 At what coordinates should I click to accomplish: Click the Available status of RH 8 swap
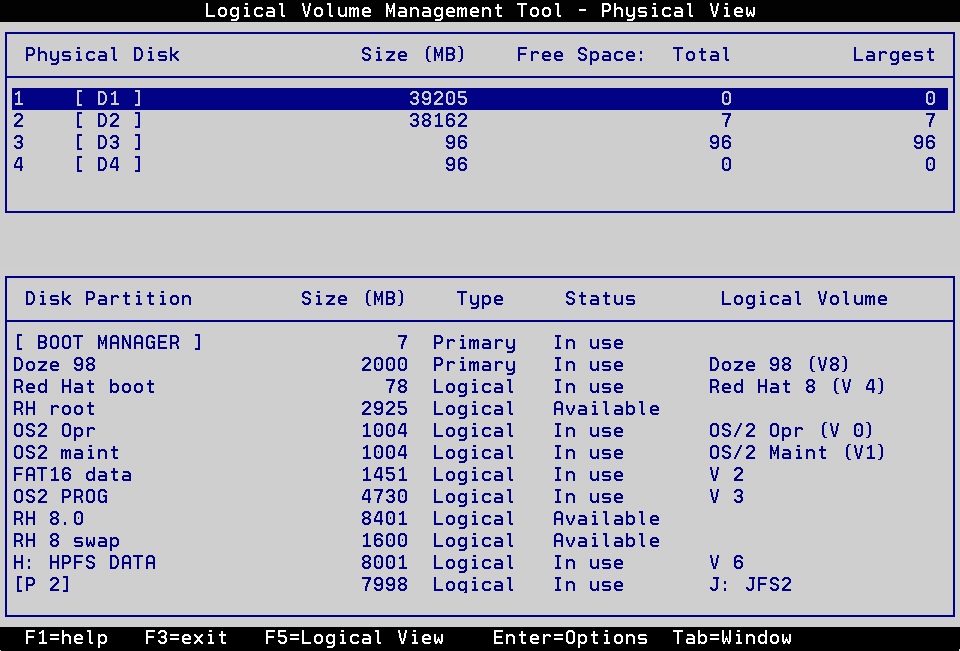(606, 541)
